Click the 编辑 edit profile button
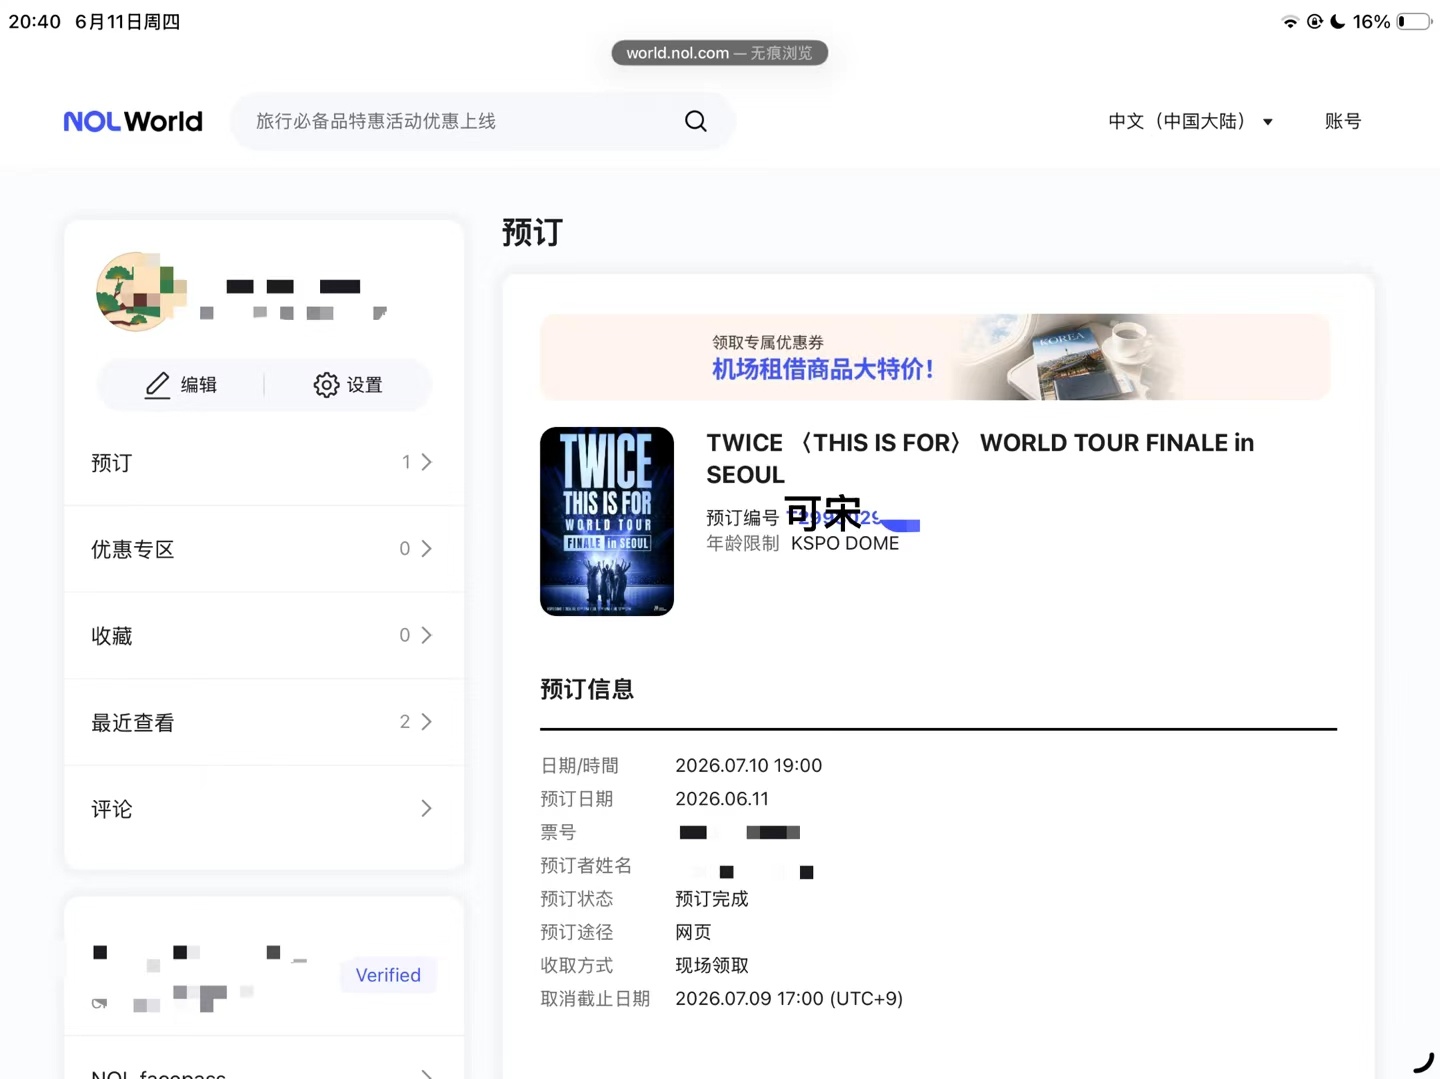 pos(181,385)
